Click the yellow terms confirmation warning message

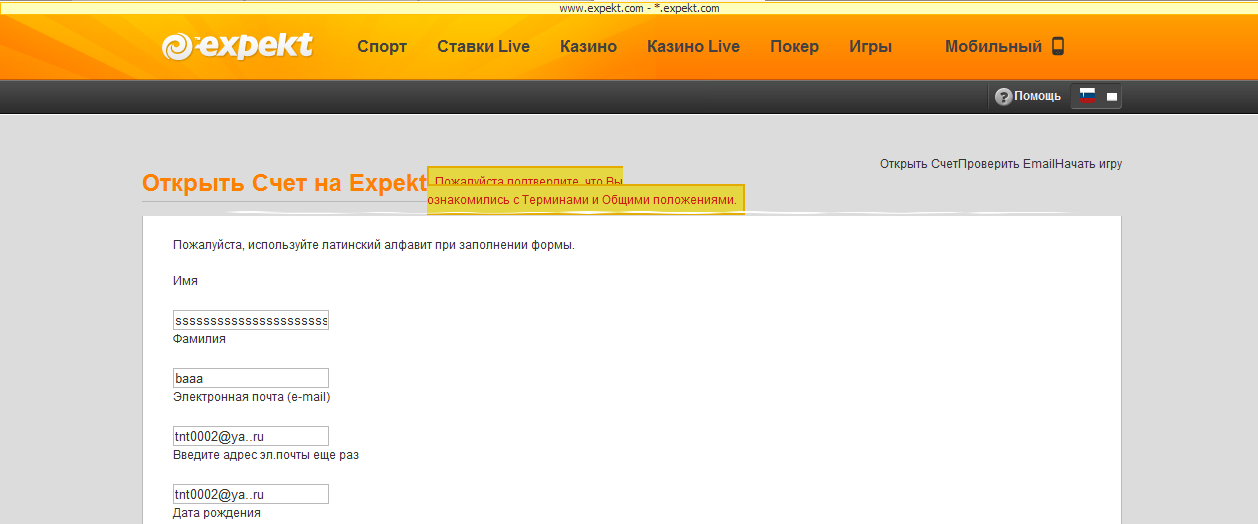(585, 191)
